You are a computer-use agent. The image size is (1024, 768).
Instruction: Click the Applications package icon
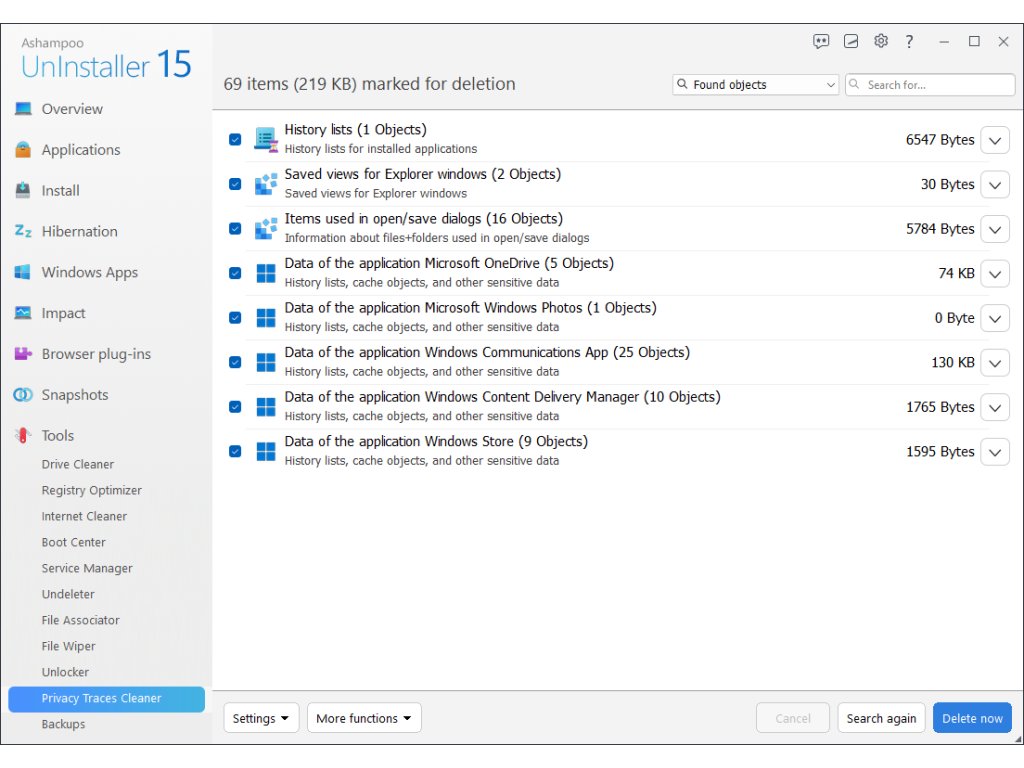(x=23, y=150)
